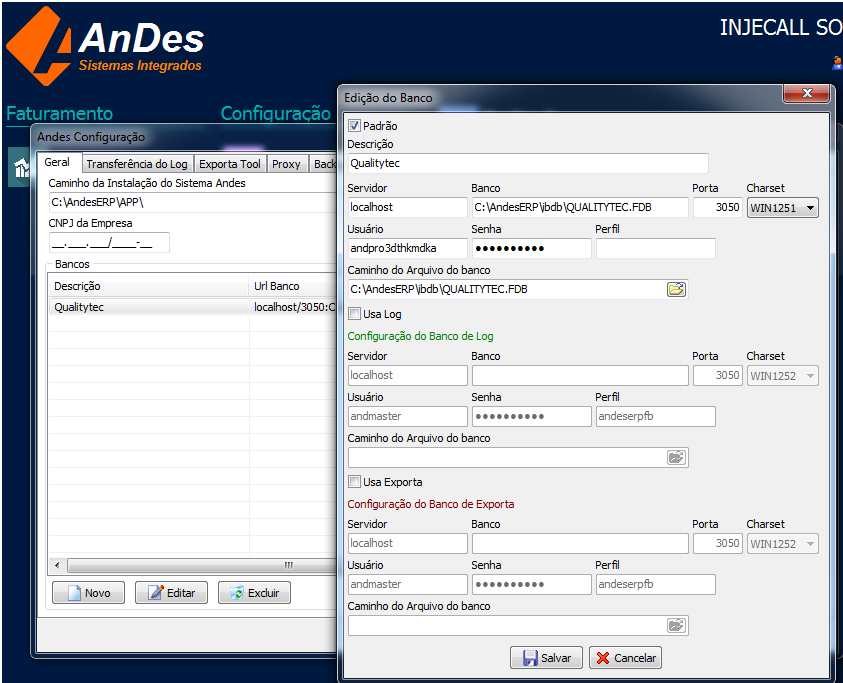Image resolution: width=843 pixels, height=683 pixels.
Task: Open the export bank Charset dropdown
Action: (x=783, y=543)
